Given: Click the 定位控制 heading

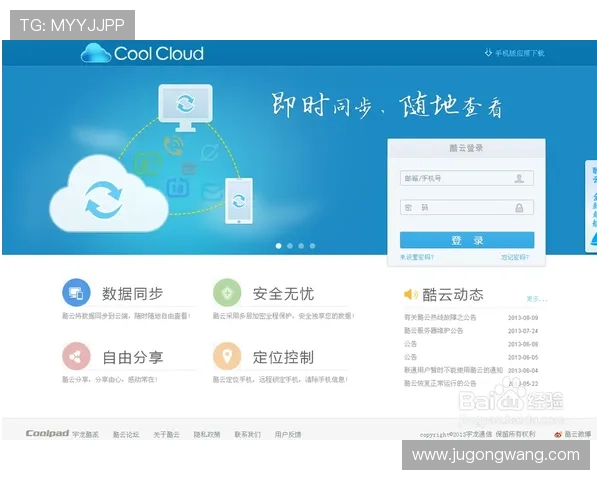Looking at the screenshot, I should click(x=283, y=357).
